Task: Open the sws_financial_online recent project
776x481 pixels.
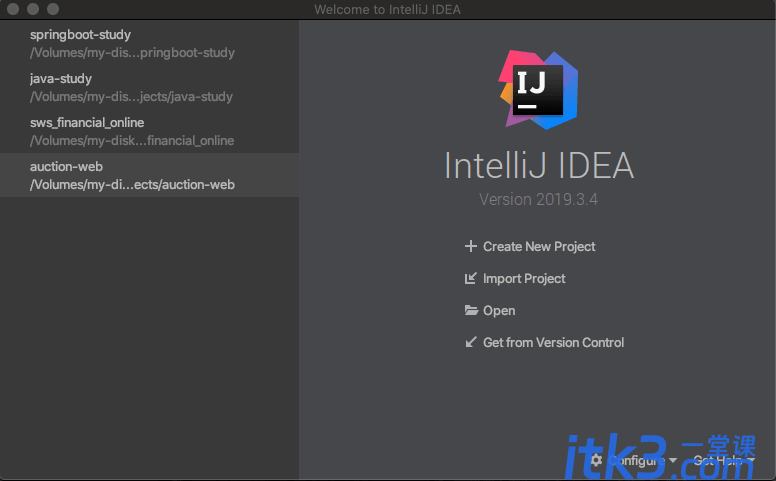Action: pyautogui.click(x=149, y=131)
